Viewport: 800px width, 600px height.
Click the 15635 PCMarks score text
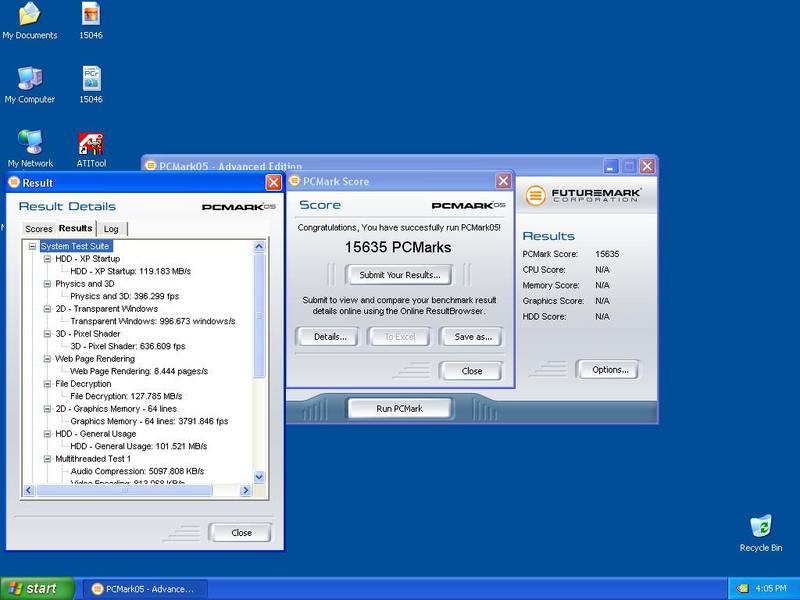(x=398, y=247)
